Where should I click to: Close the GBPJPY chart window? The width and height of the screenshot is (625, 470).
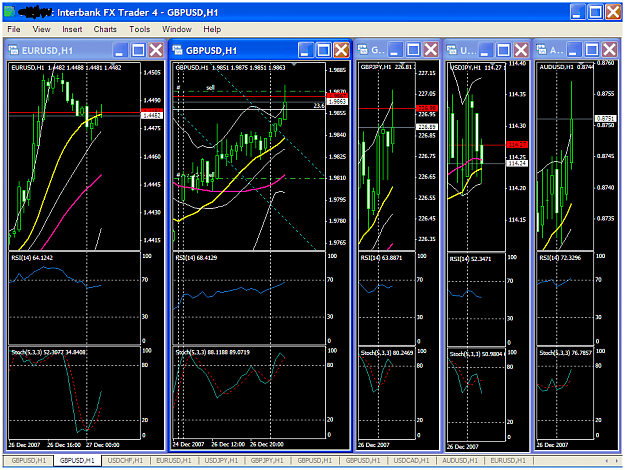431,50
